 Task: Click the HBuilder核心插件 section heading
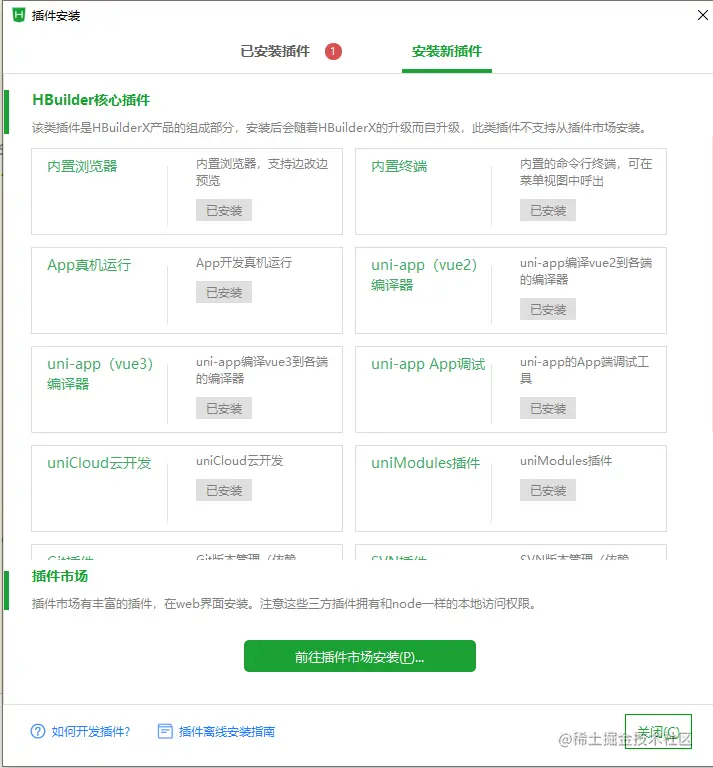coord(91,100)
